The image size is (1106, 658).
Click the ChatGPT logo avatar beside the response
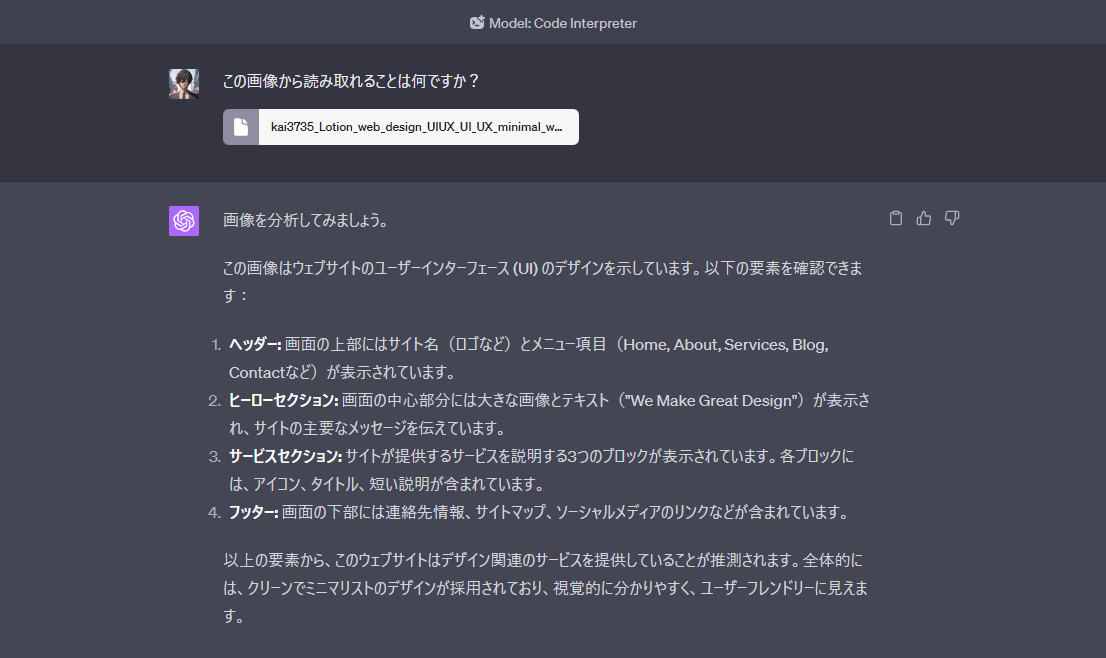coord(184,220)
